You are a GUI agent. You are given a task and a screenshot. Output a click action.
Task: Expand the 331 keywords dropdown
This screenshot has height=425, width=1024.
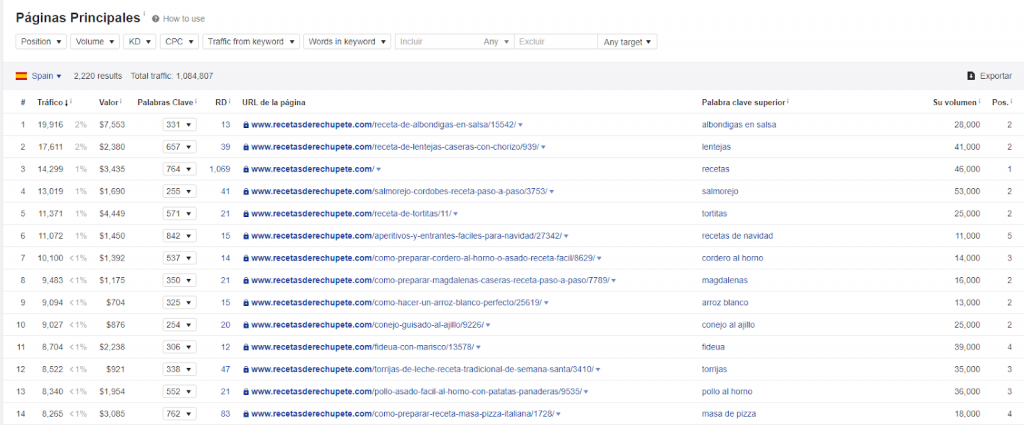[x=180, y=125]
